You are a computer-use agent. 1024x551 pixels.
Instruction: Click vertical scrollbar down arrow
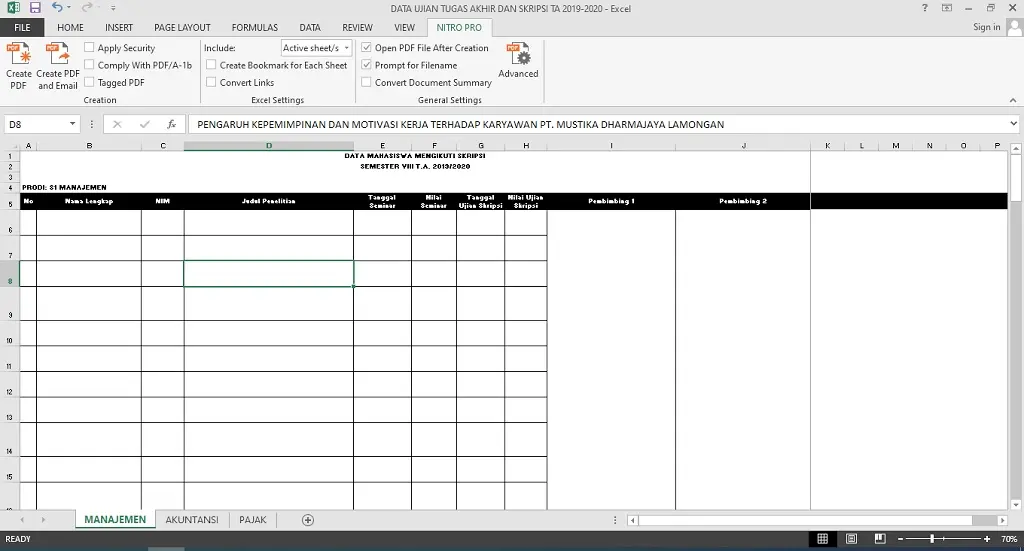tap(1016, 505)
